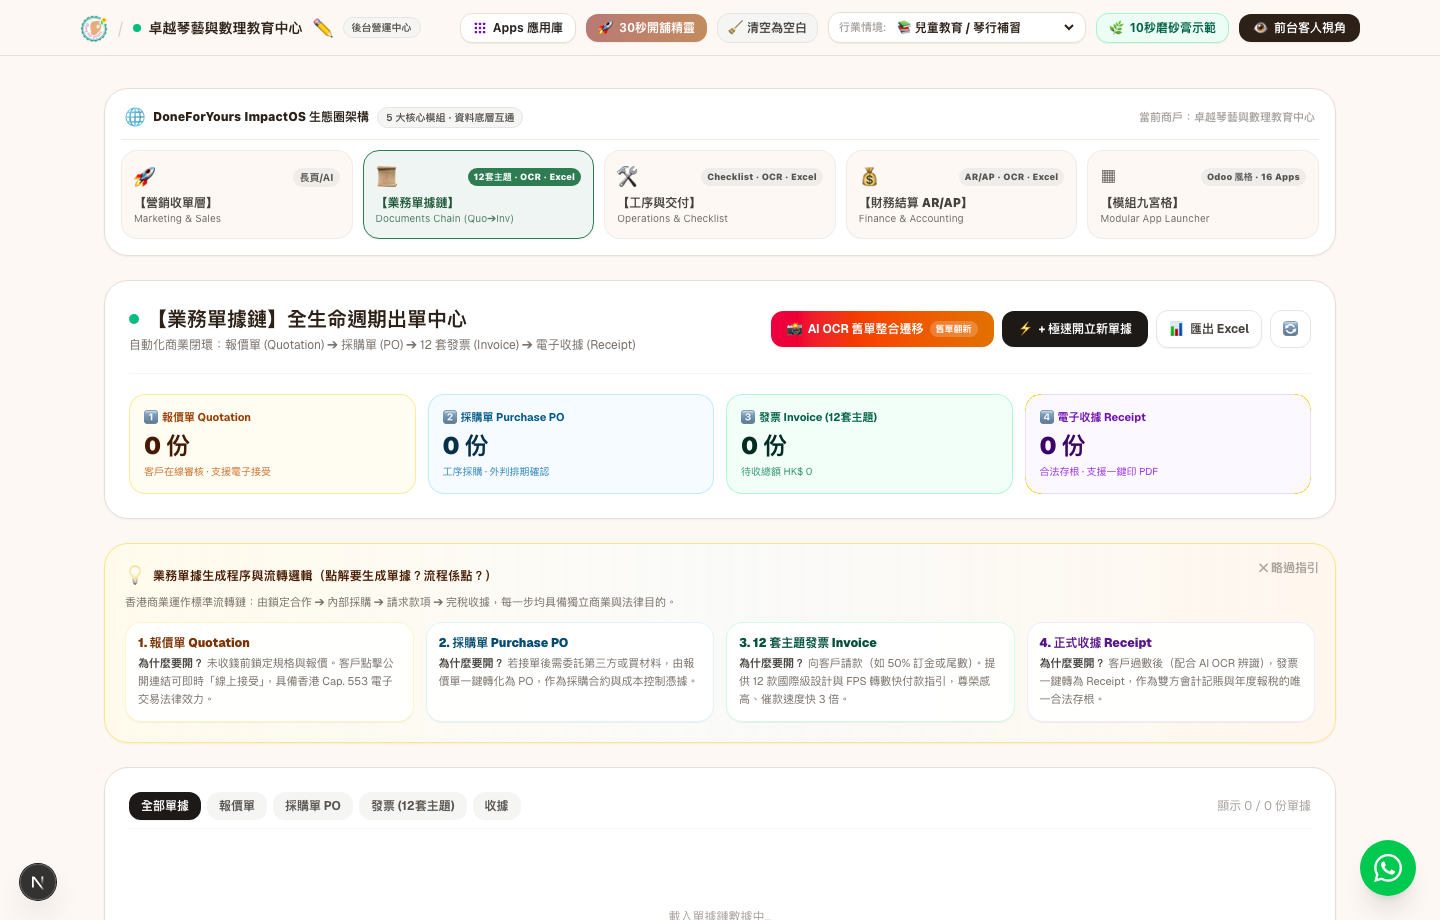Open the 採購單 Purchase PO stats card
The image size is (1440, 920).
point(571,444)
